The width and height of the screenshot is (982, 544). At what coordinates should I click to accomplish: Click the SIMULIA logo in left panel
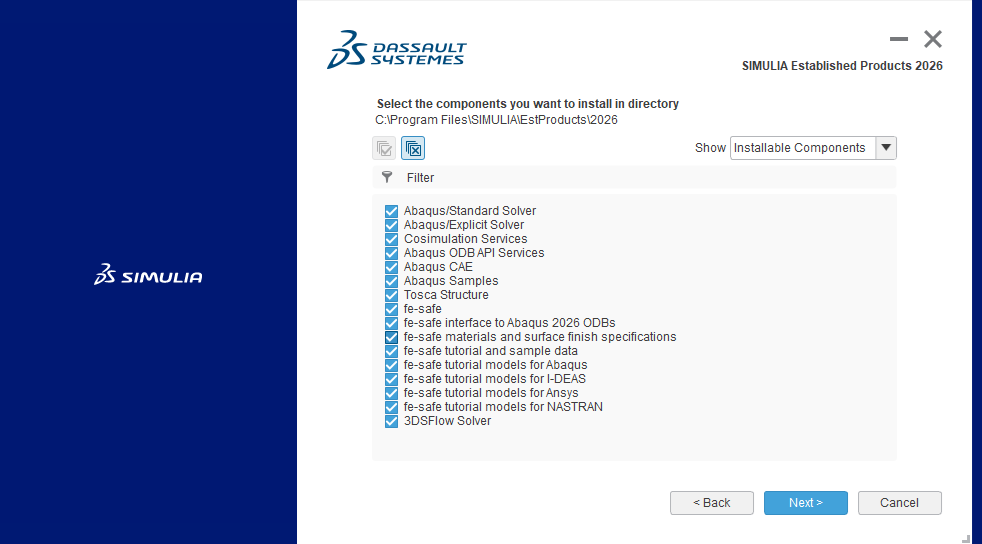[148, 275]
